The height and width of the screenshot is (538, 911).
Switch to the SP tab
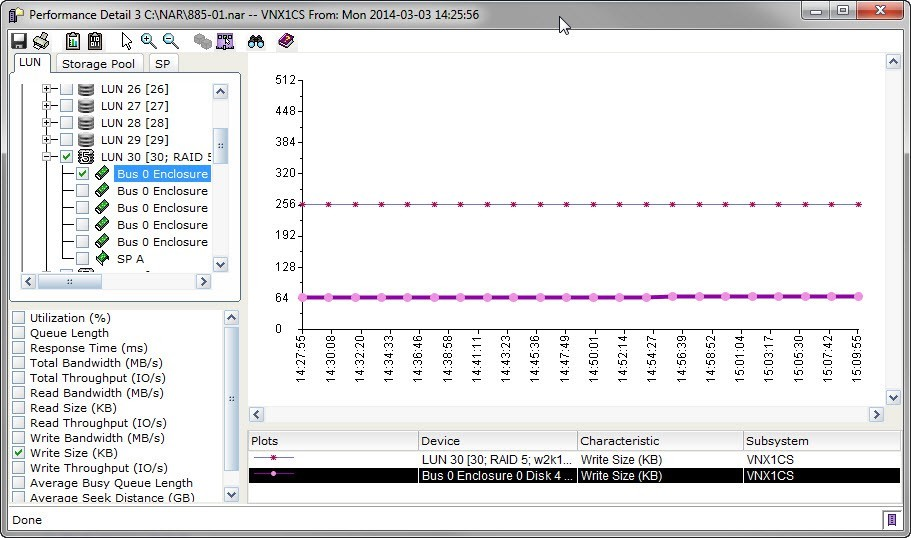[163, 64]
